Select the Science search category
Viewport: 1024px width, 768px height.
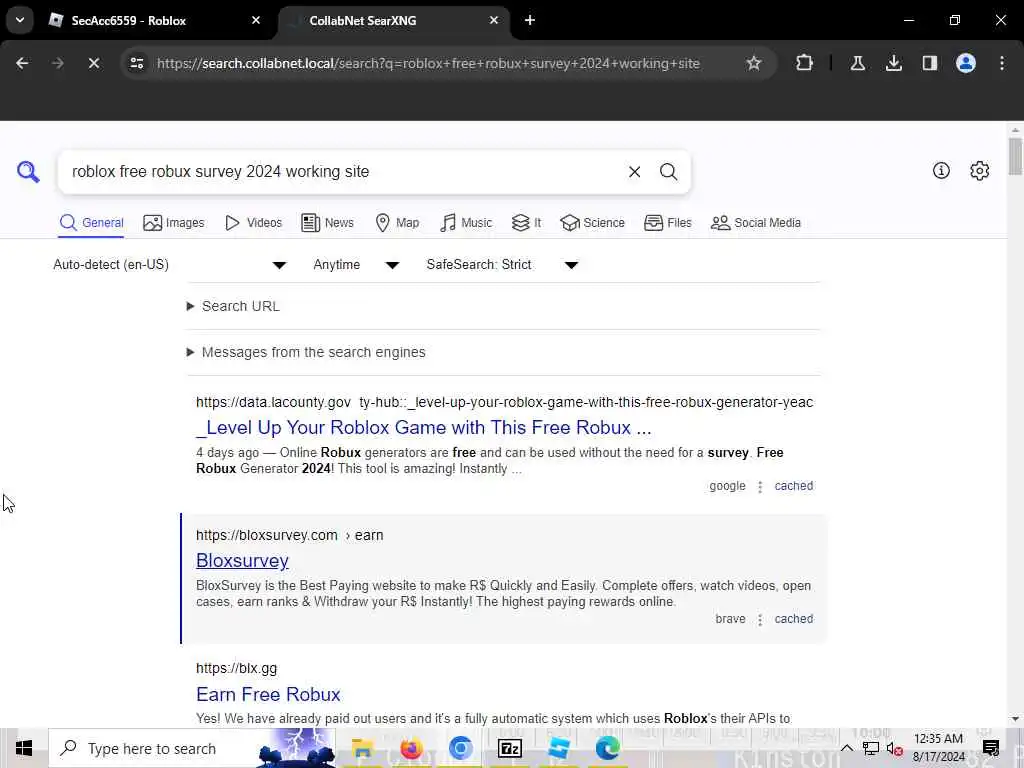pos(592,223)
